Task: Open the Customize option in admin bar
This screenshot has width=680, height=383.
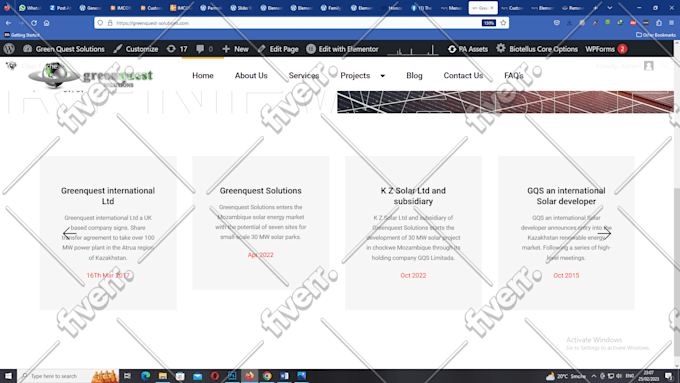Action: tap(136, 49)
